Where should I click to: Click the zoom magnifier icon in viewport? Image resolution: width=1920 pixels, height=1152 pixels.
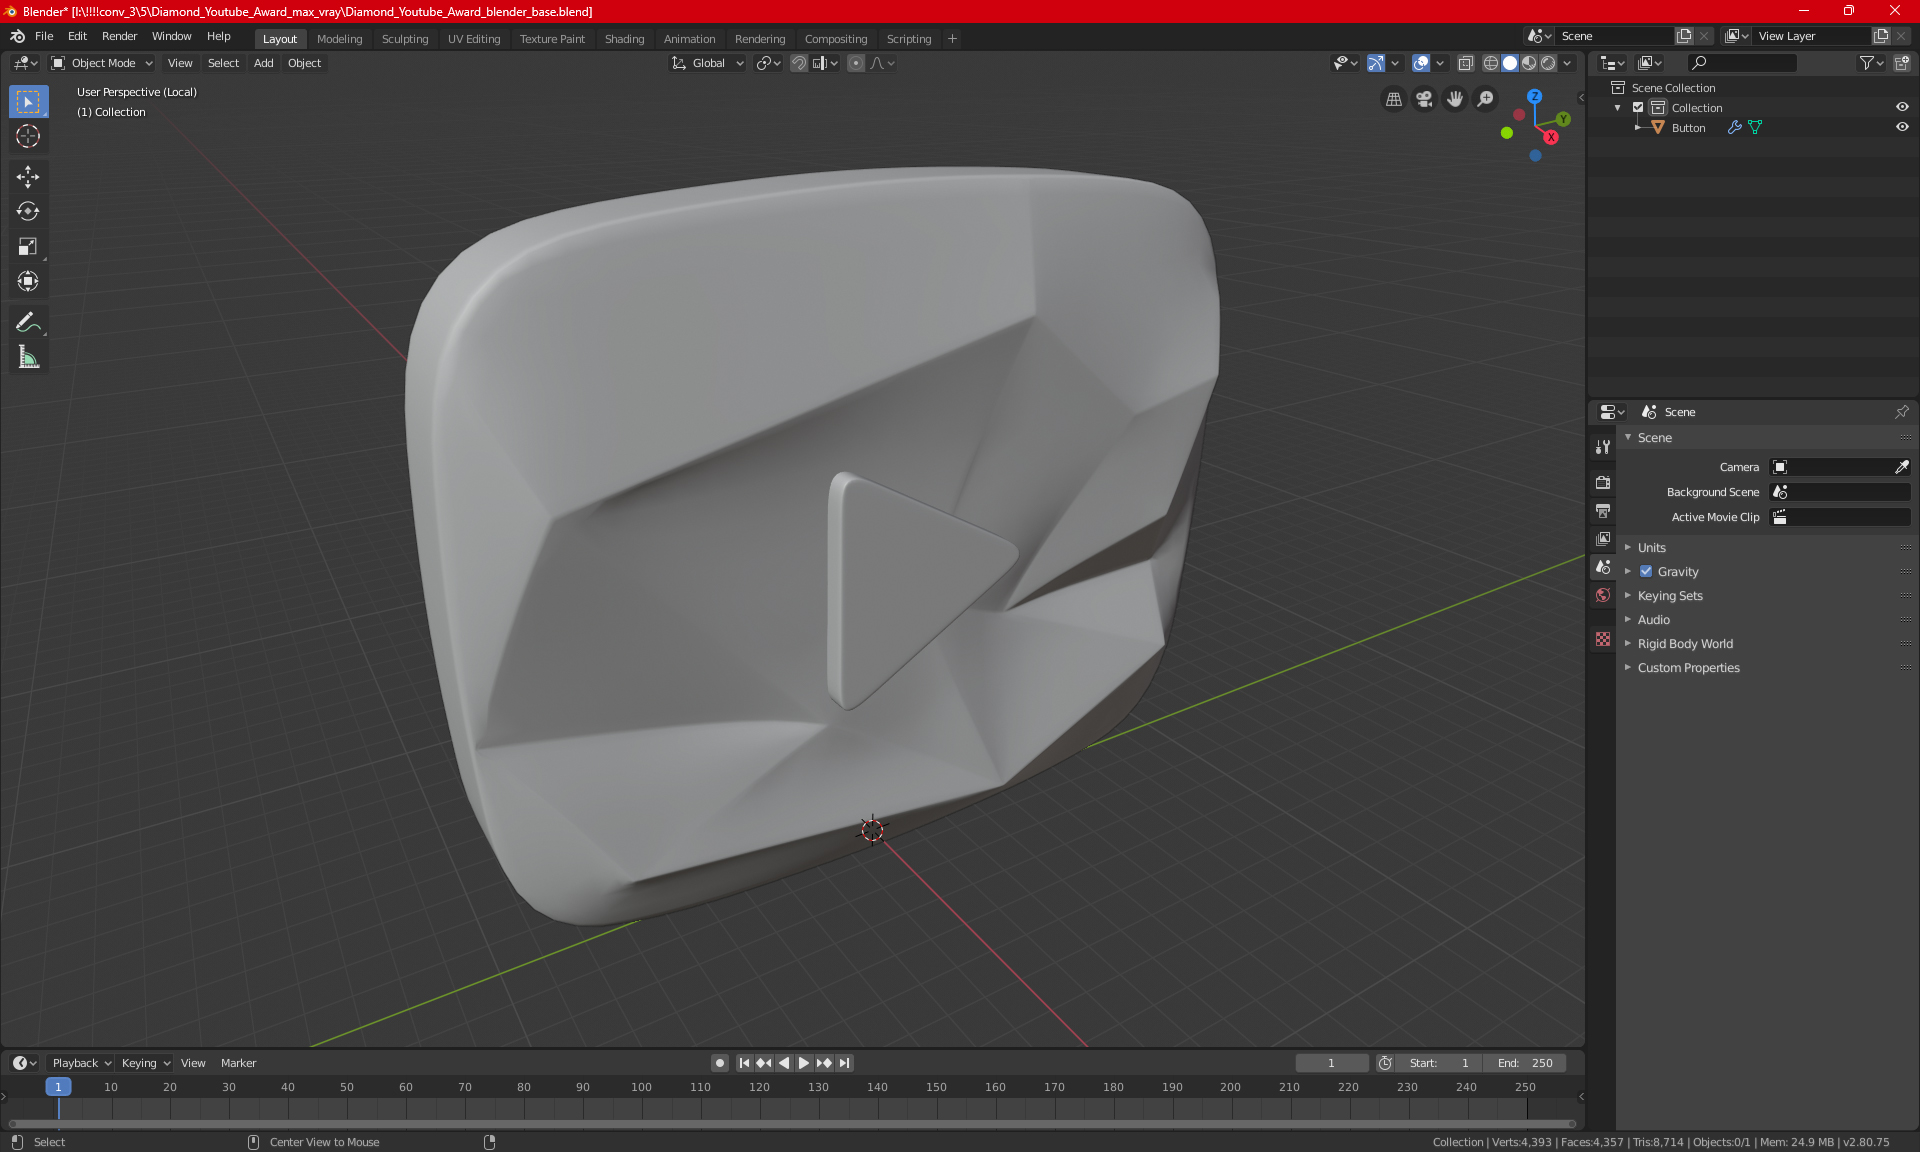pyautogui.click(x=1486, y=99)
